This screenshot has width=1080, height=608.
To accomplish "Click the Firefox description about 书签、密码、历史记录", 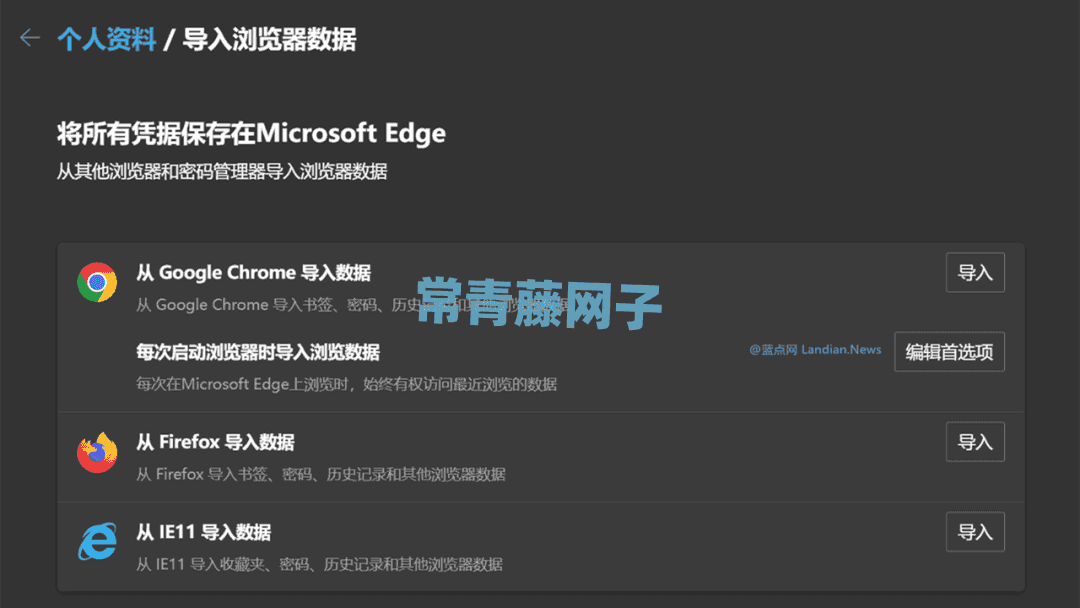I will [x=320, y=474].
